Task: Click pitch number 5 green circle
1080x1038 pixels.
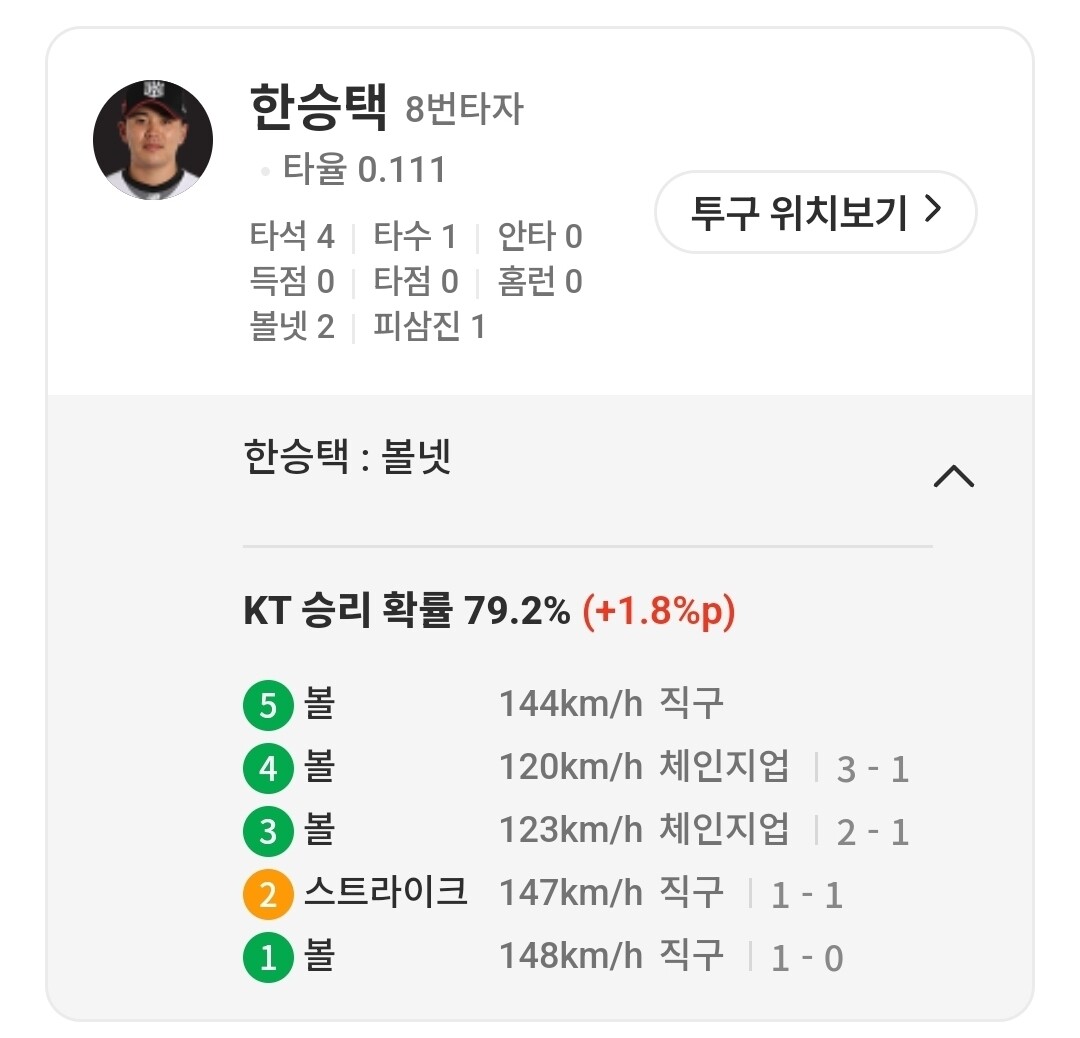Action: tap(267, 706)
